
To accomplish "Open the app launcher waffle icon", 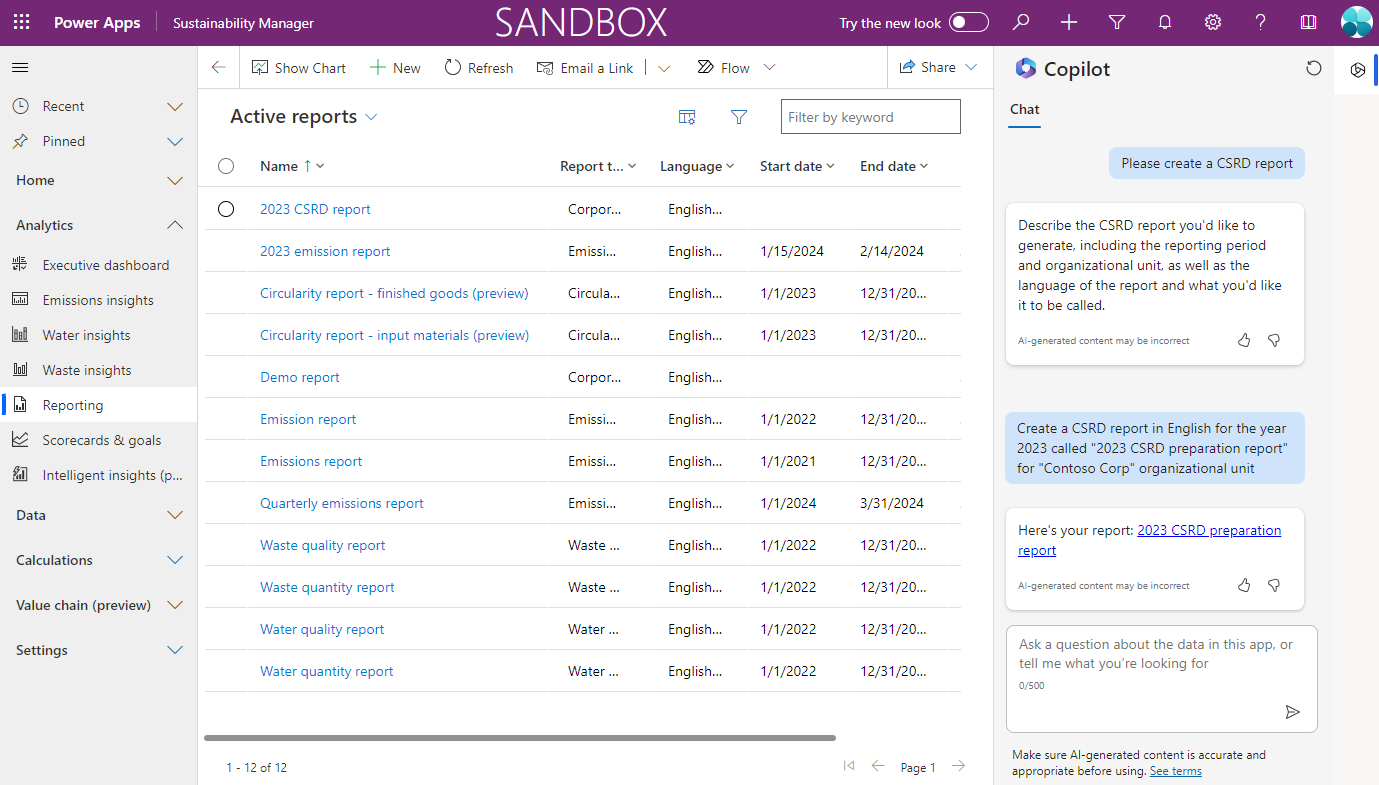I will coord(21,22).
